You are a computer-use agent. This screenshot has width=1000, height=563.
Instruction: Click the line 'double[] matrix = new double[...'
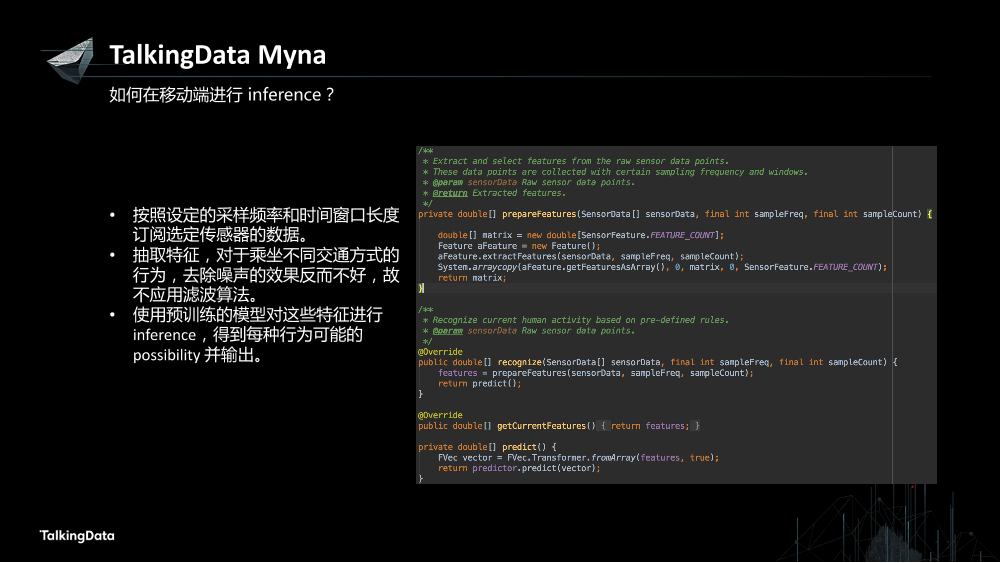580,235
